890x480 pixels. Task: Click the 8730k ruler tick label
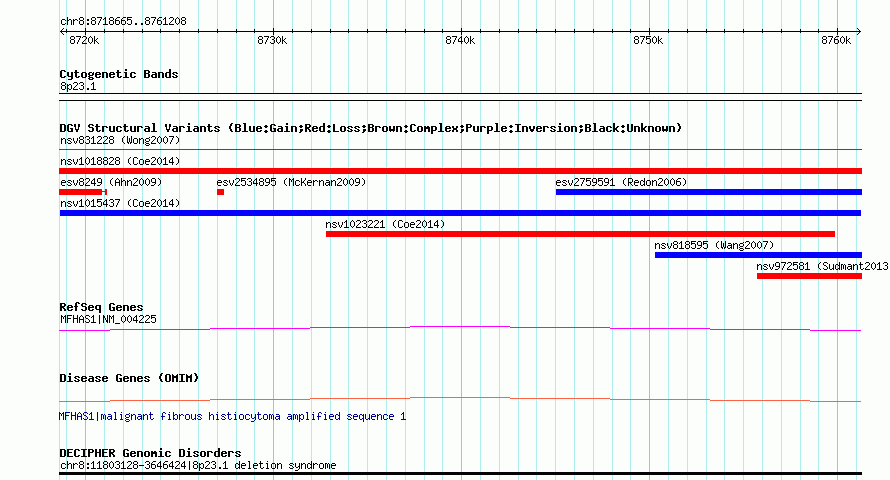pos(272,40)
